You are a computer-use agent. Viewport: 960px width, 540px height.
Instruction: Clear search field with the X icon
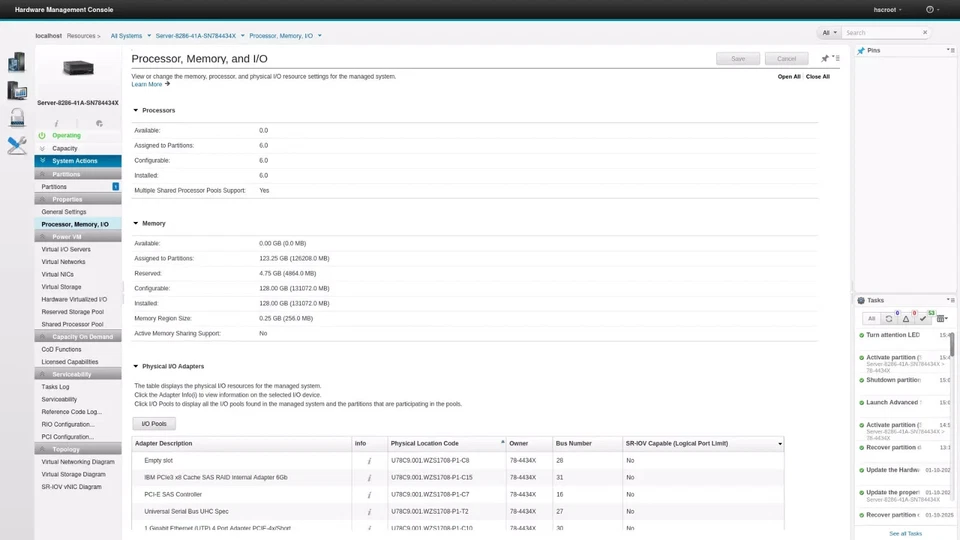tap(924, 32)
